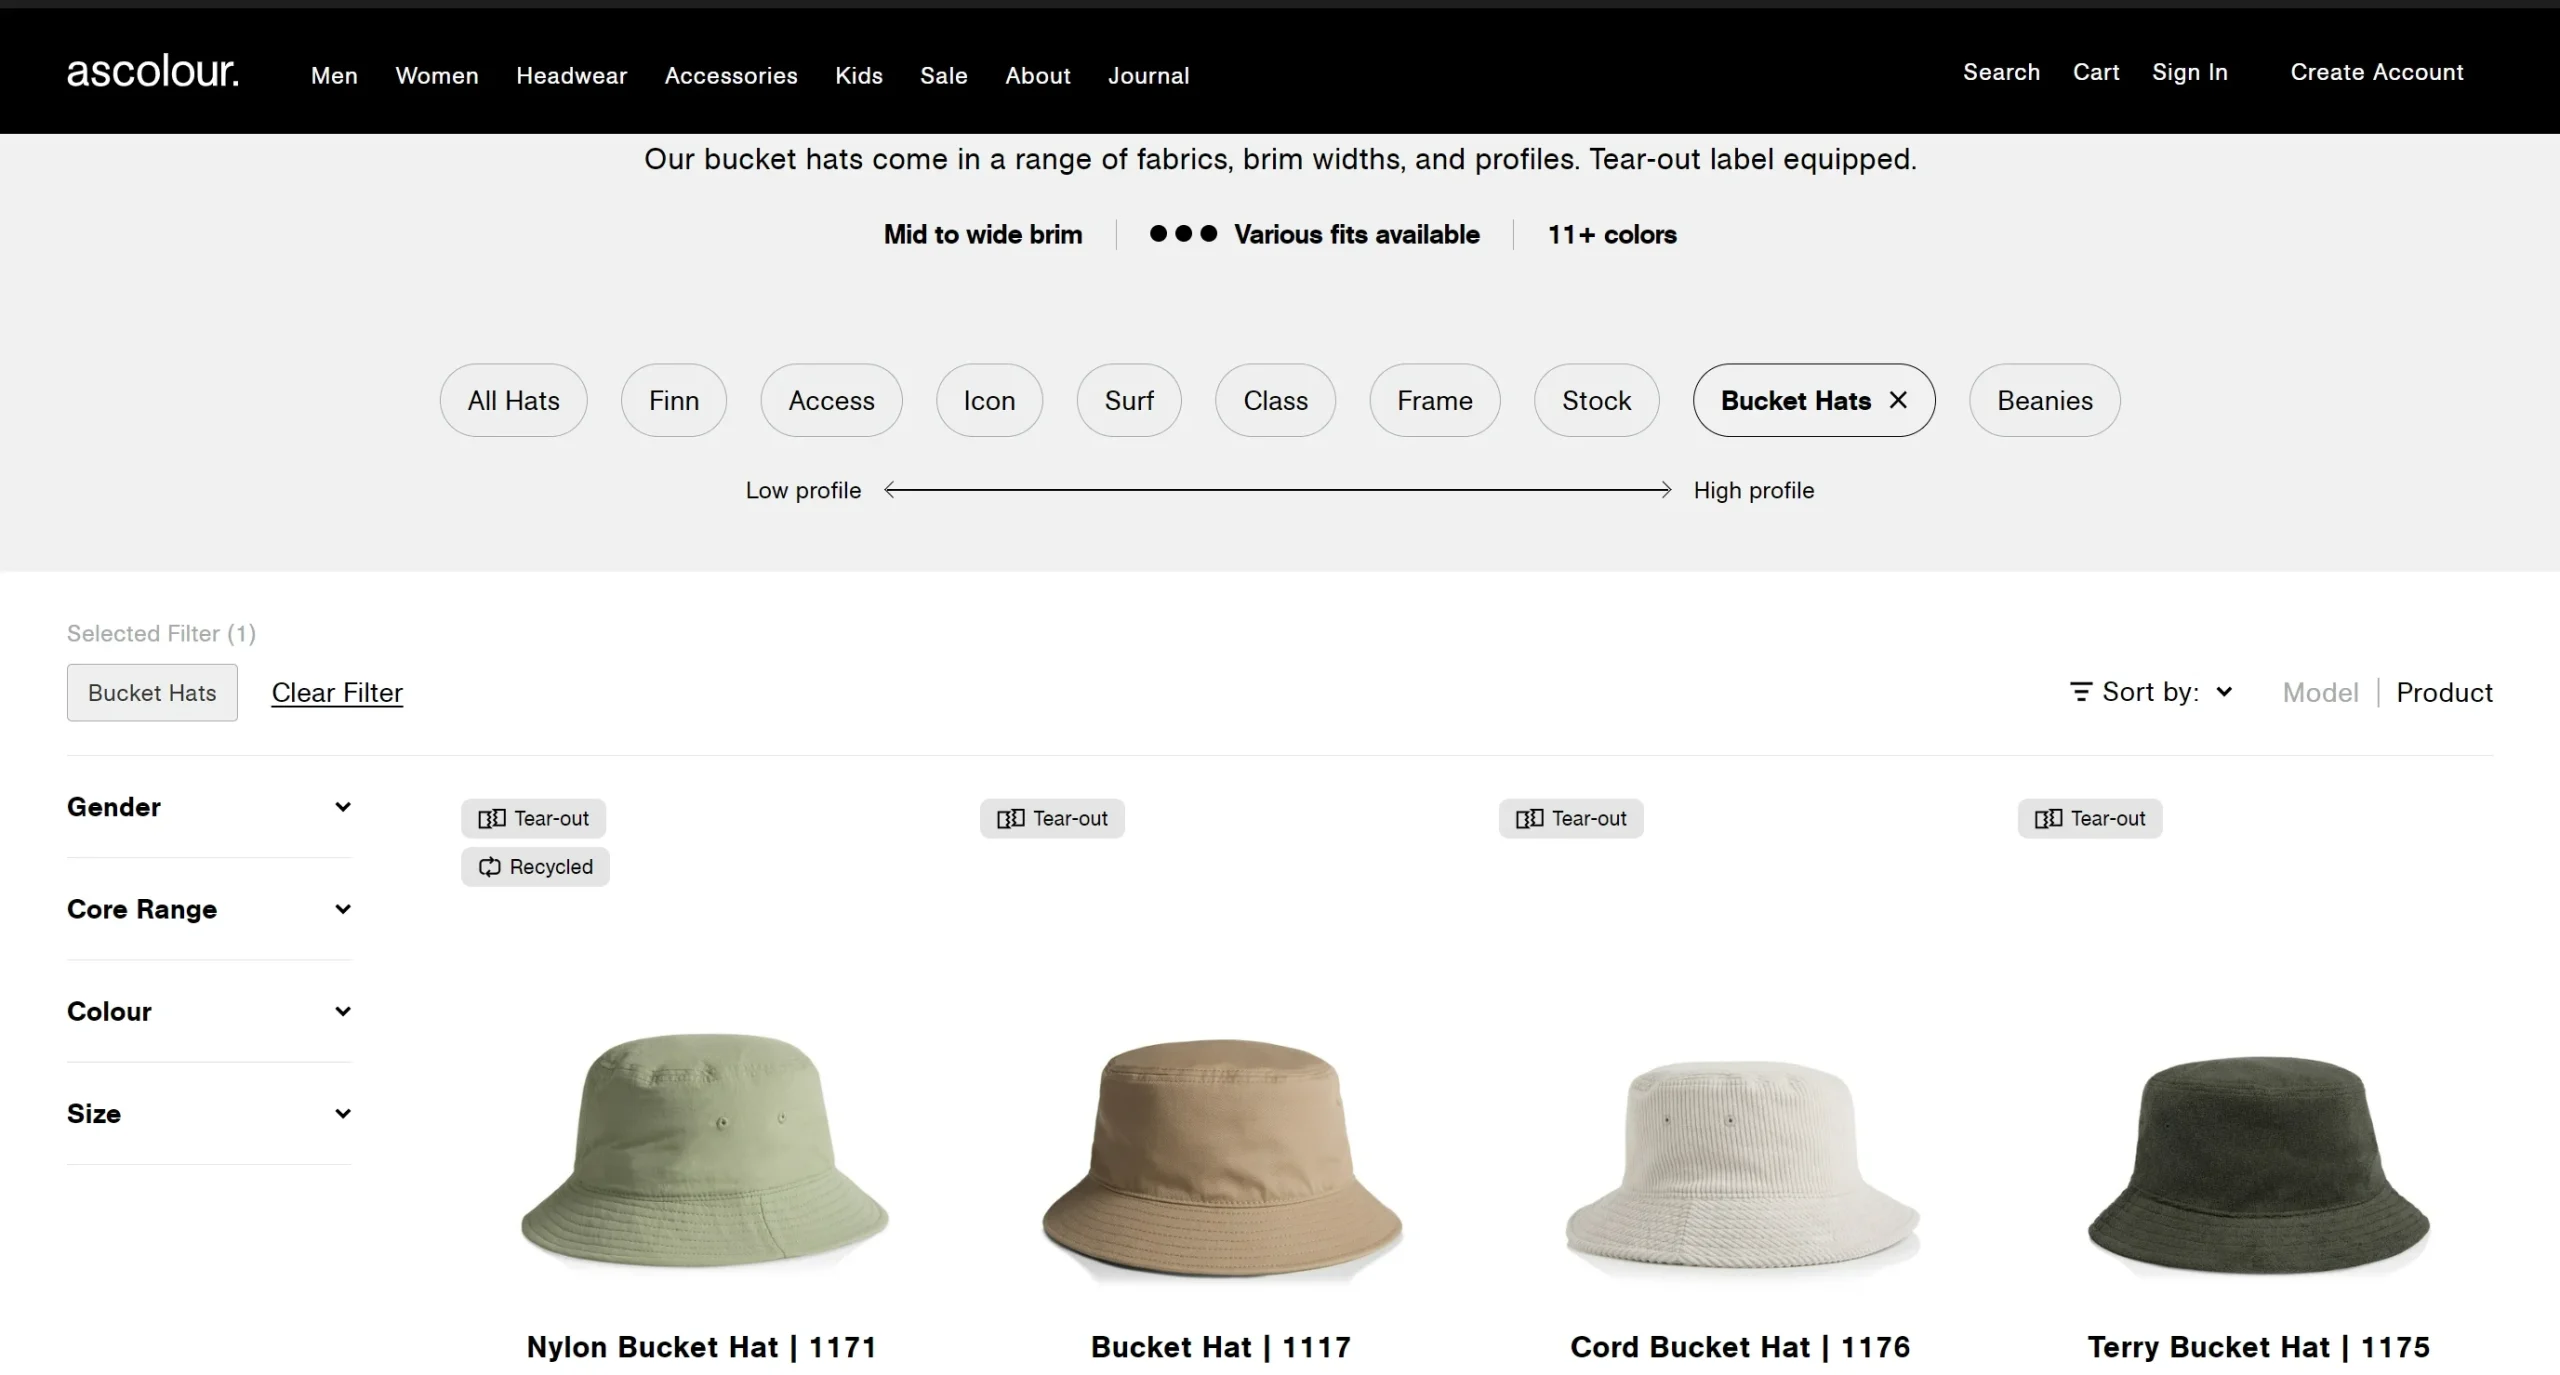Click Tear-out badge on Terry Bucket Hat
The width and height of the screenshot is (2560, 1375).
tap(2090, 818)
